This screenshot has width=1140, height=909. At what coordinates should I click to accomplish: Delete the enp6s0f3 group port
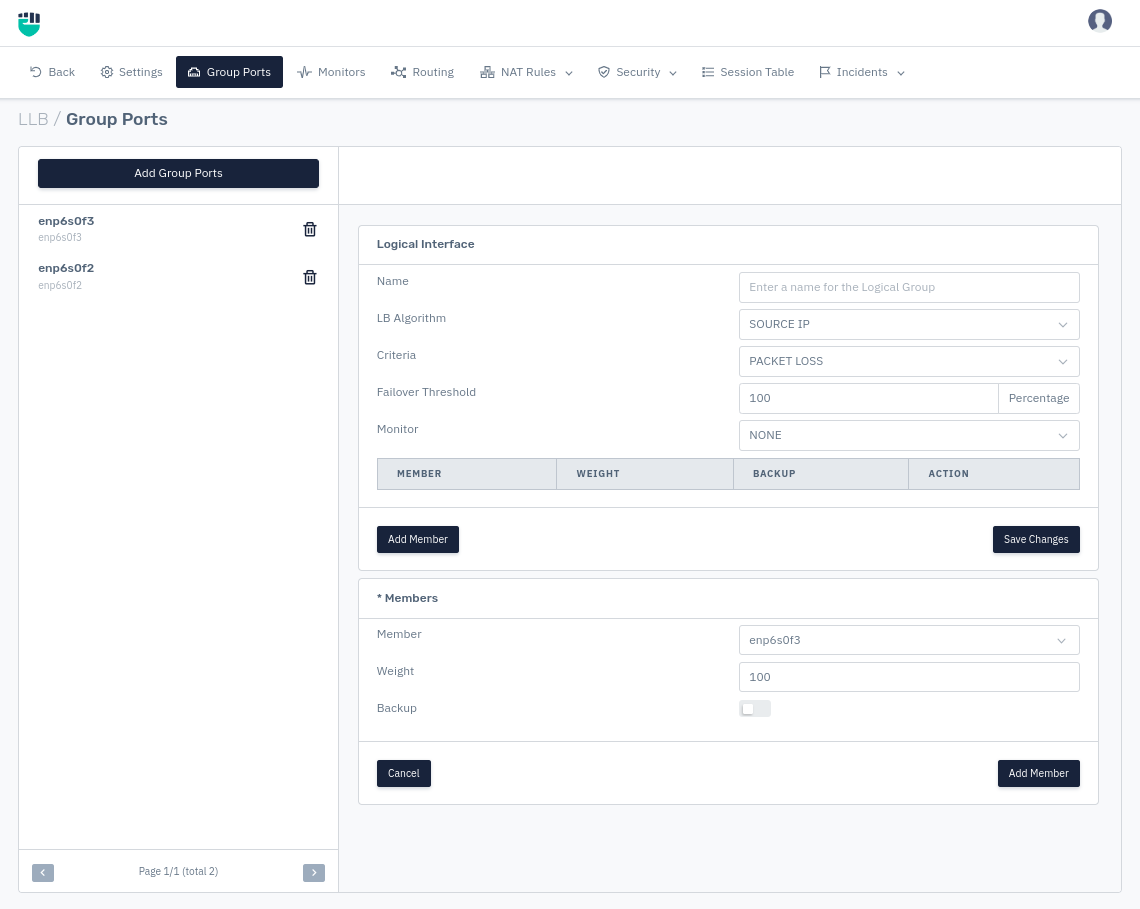click(310, 229)
